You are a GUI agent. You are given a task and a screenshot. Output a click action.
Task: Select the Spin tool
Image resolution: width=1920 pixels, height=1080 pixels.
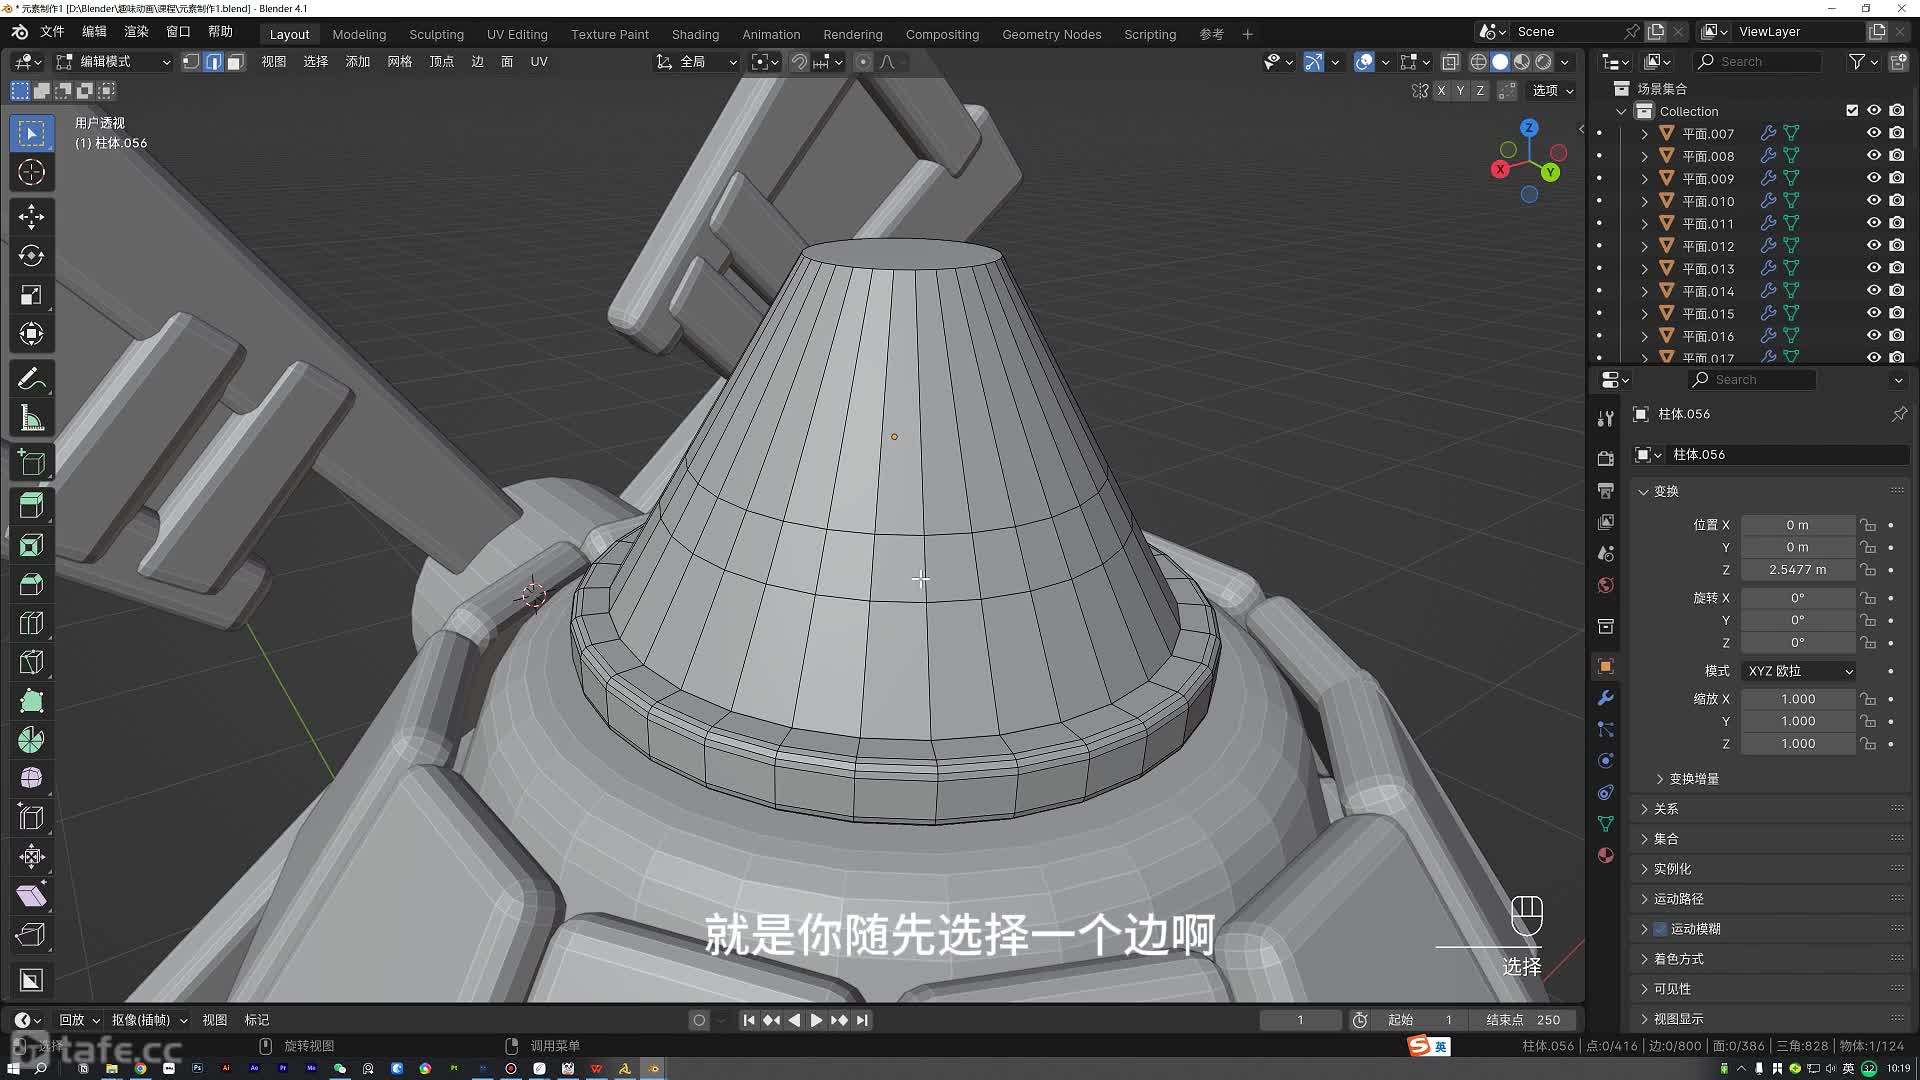coord(31,740)
